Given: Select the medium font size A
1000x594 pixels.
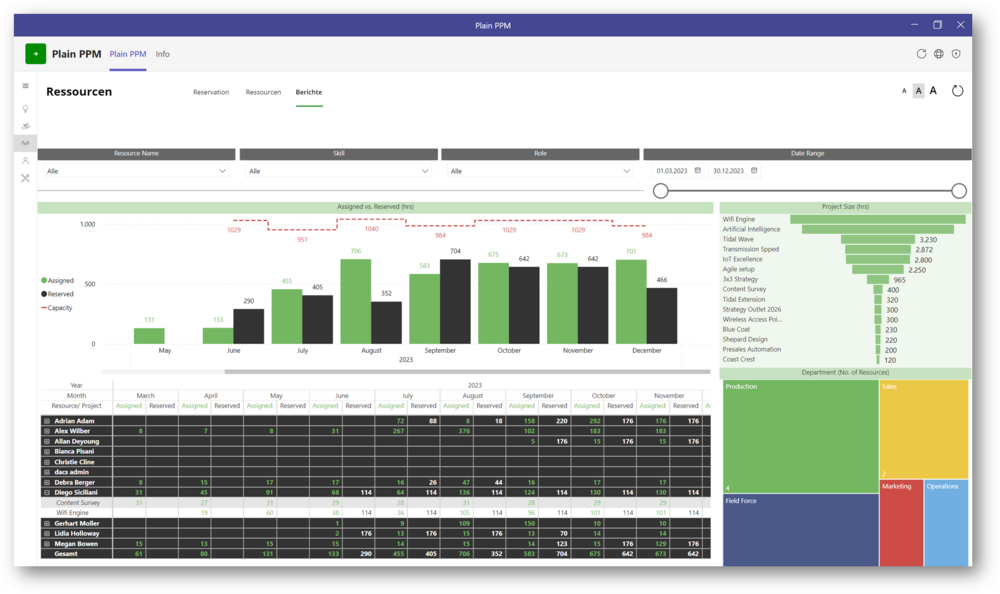Looking at the screenshot, I should pos(919,91).
